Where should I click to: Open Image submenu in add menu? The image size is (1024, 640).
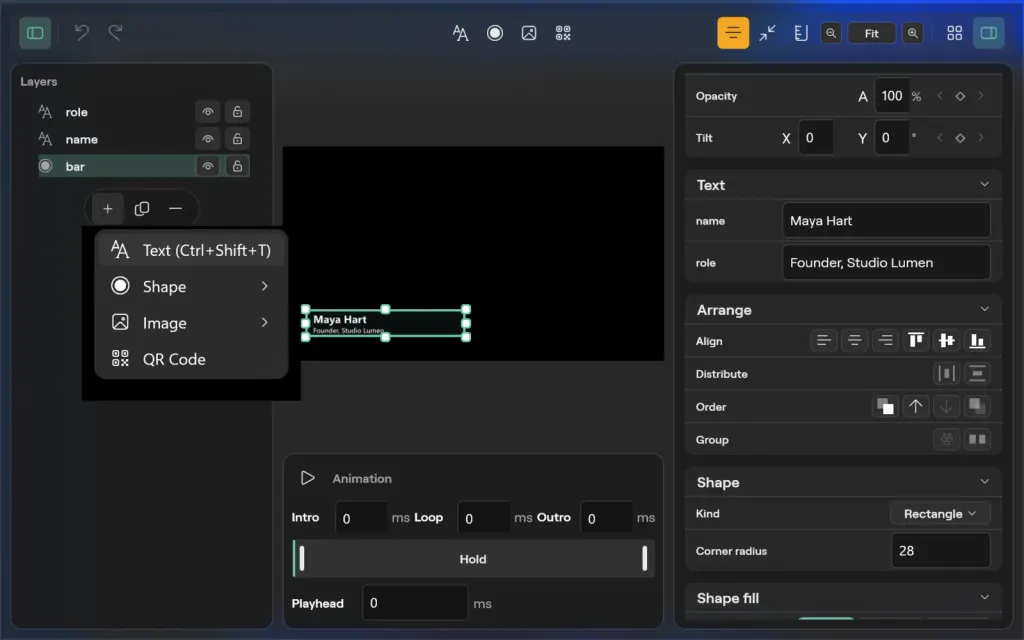click(191, 323)
